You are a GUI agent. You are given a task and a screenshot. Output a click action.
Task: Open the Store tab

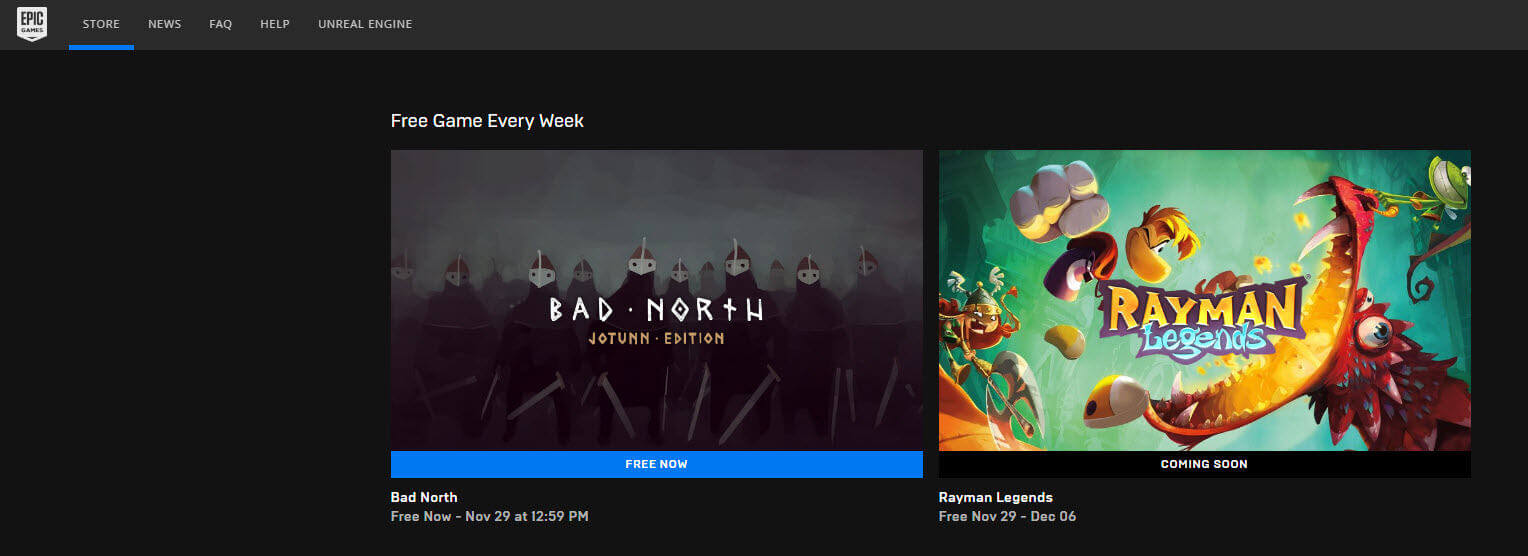(x=101, y=24)
